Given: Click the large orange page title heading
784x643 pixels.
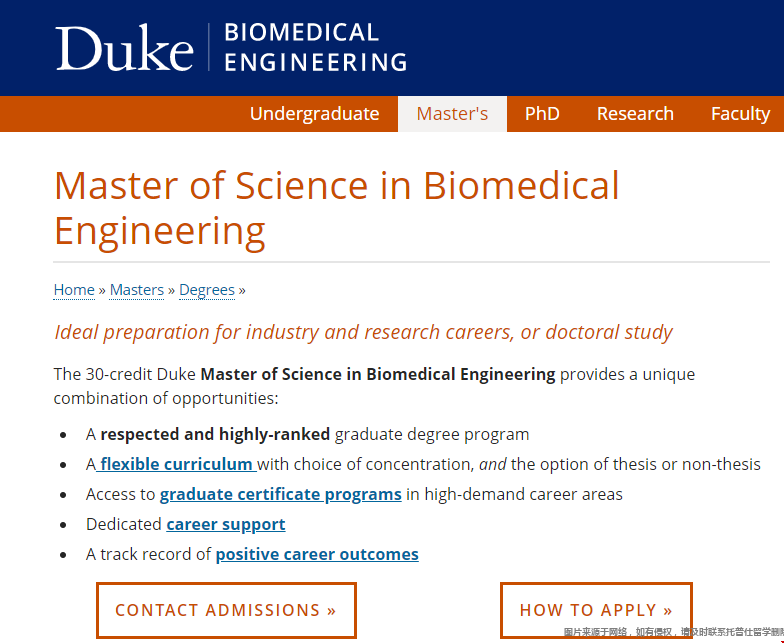Looking at the screenshot, I should pos(337,208).
